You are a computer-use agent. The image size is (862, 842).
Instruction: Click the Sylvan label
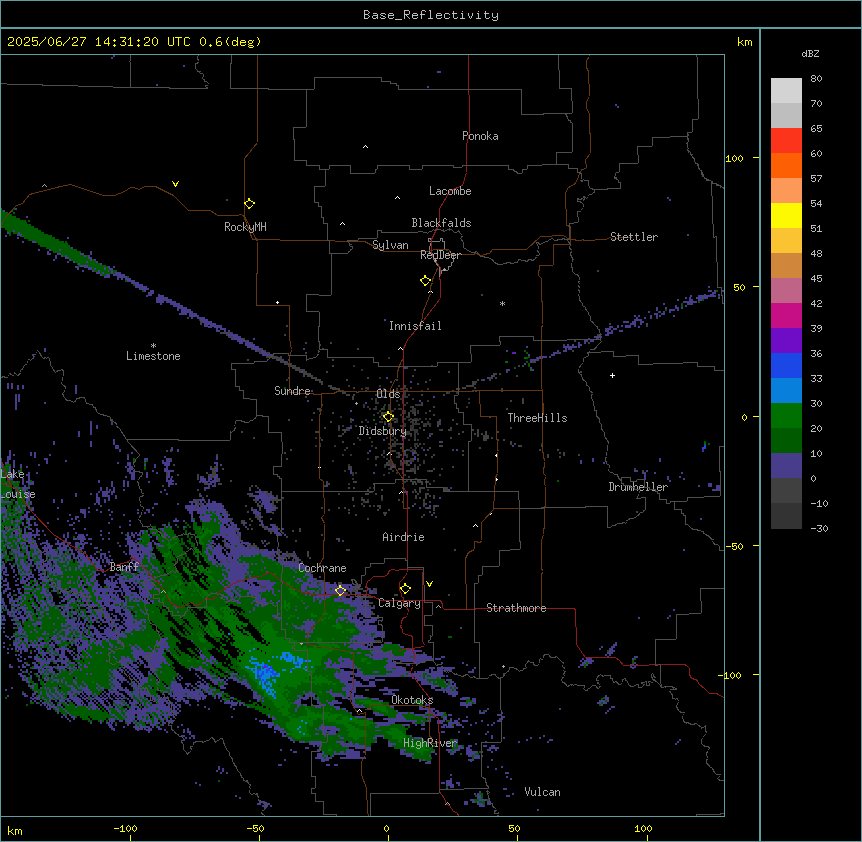point(390,245)
